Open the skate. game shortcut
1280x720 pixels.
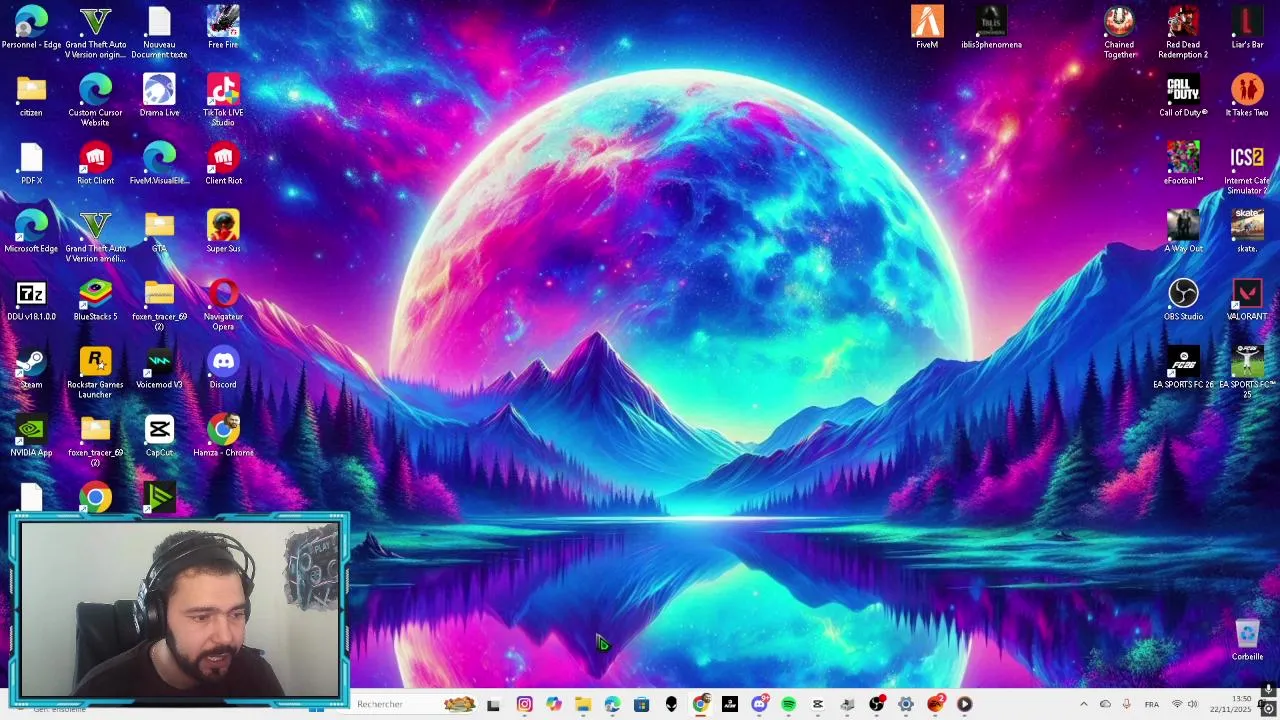(1247, 231)
